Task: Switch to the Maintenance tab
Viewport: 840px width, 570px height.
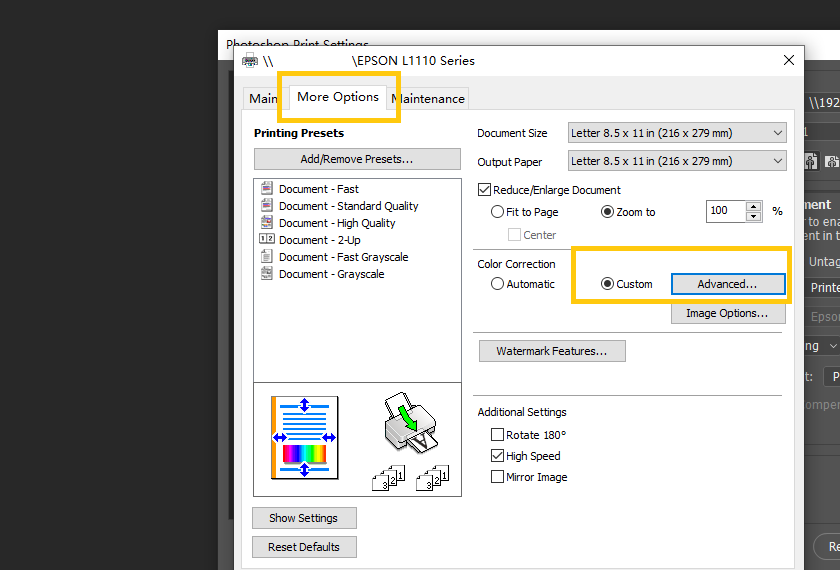Action: click(429, 98)
